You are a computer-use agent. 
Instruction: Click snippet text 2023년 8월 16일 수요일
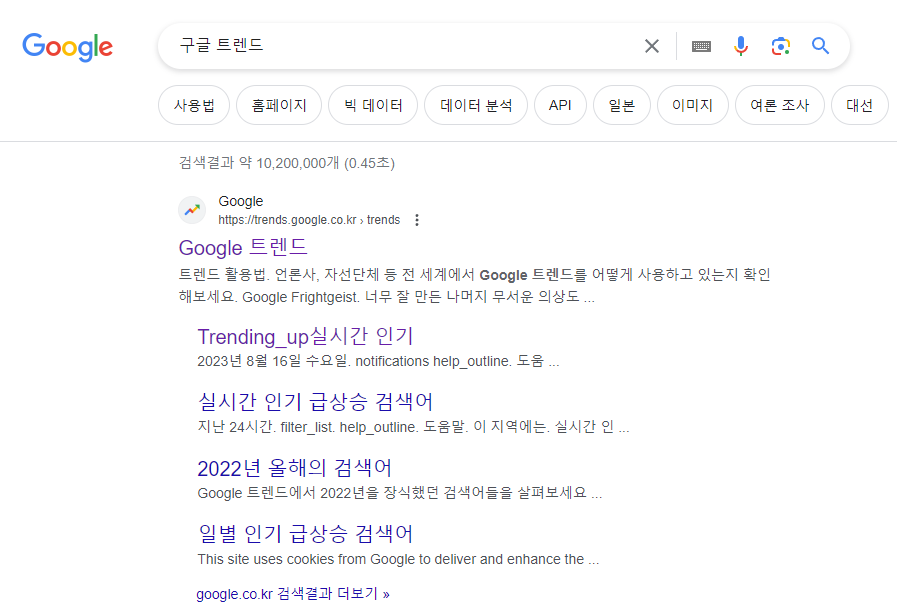(x=378, y=361)
